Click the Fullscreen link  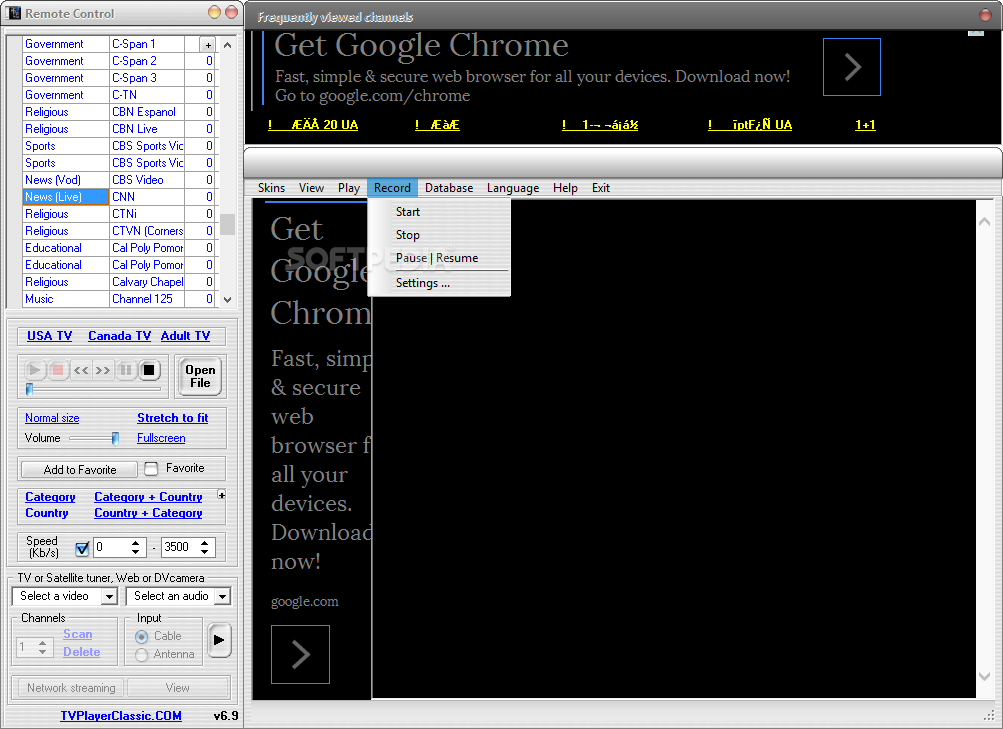(161, 438)
